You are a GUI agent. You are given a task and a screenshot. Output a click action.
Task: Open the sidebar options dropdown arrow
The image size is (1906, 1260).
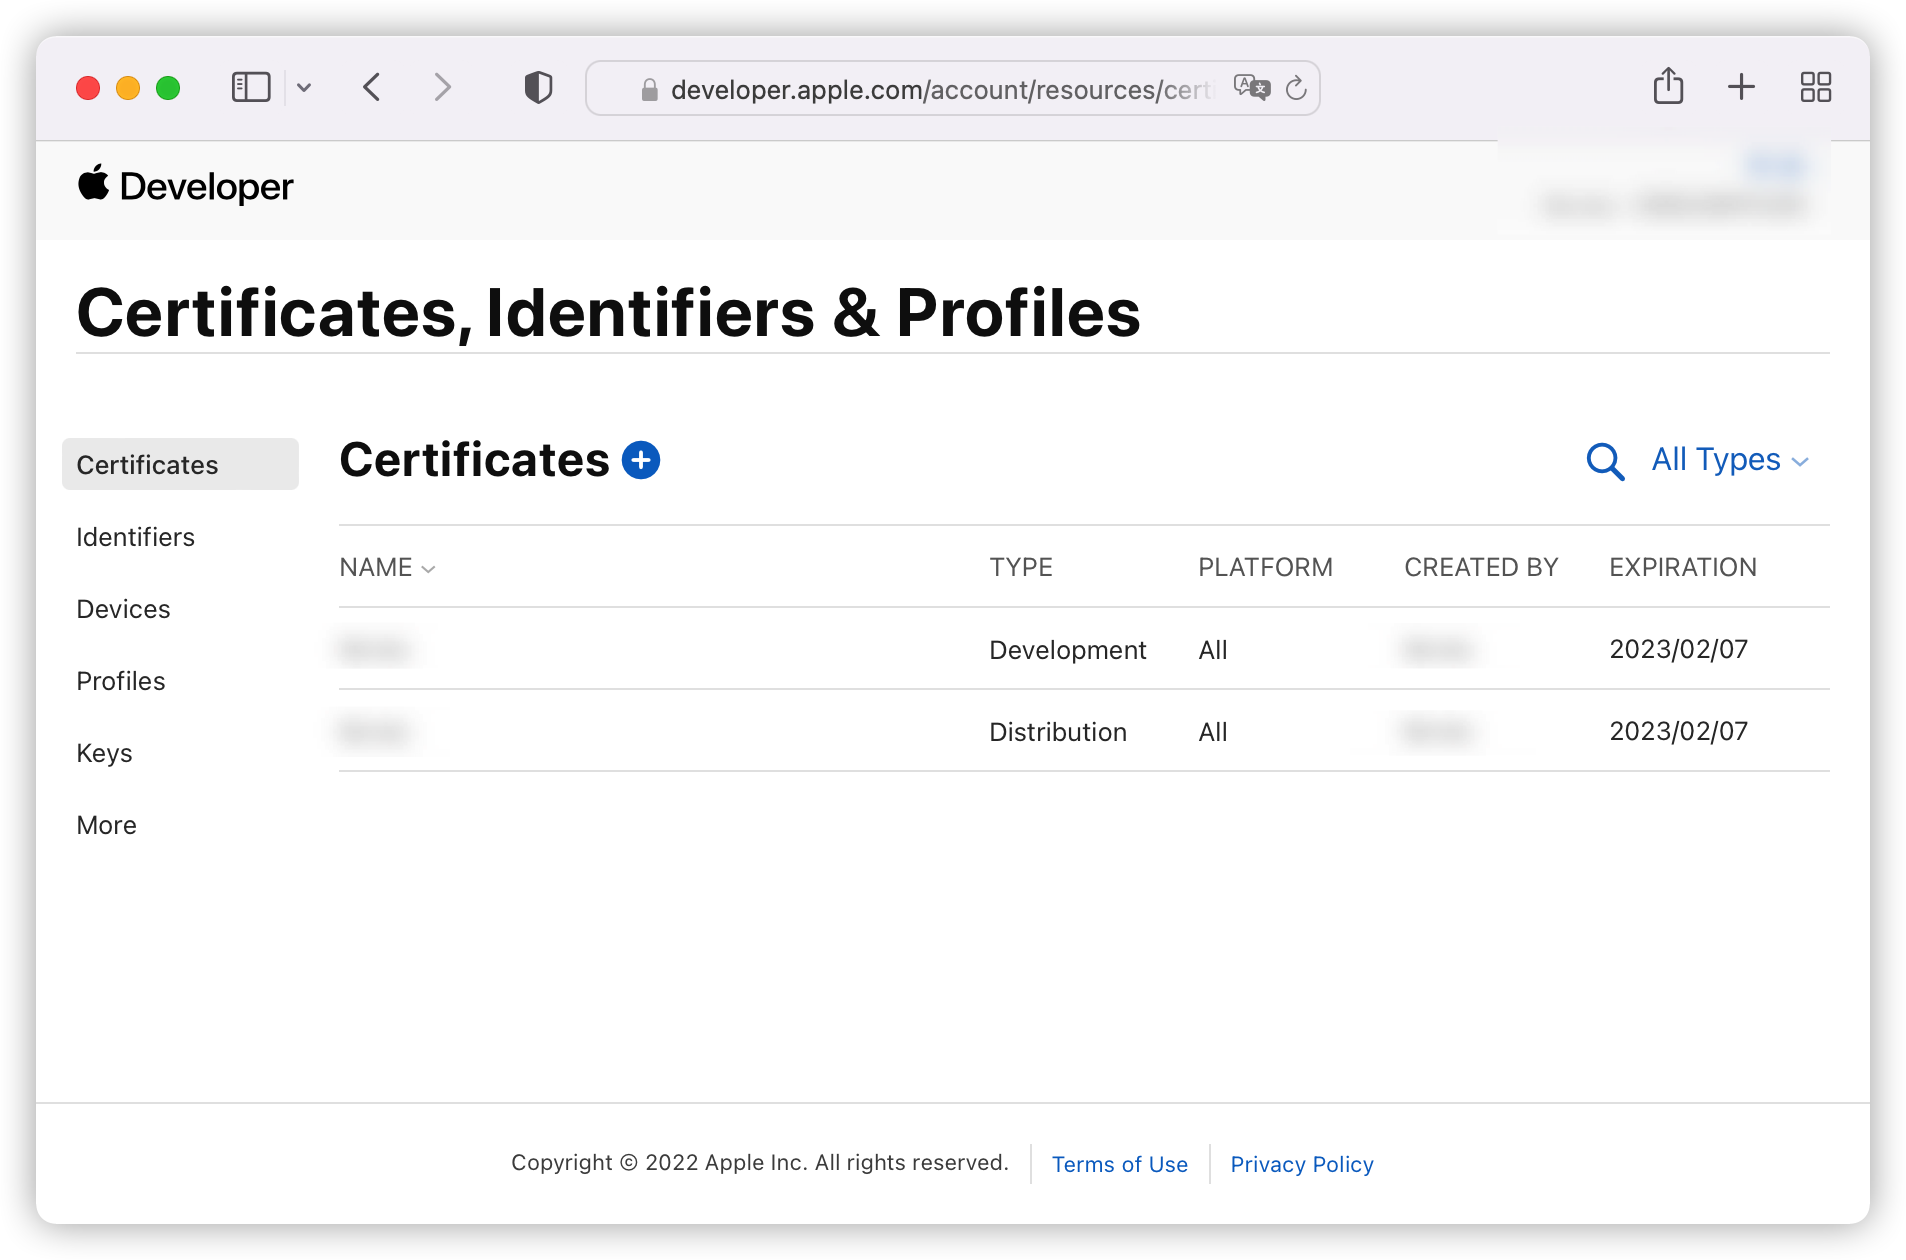305,88
